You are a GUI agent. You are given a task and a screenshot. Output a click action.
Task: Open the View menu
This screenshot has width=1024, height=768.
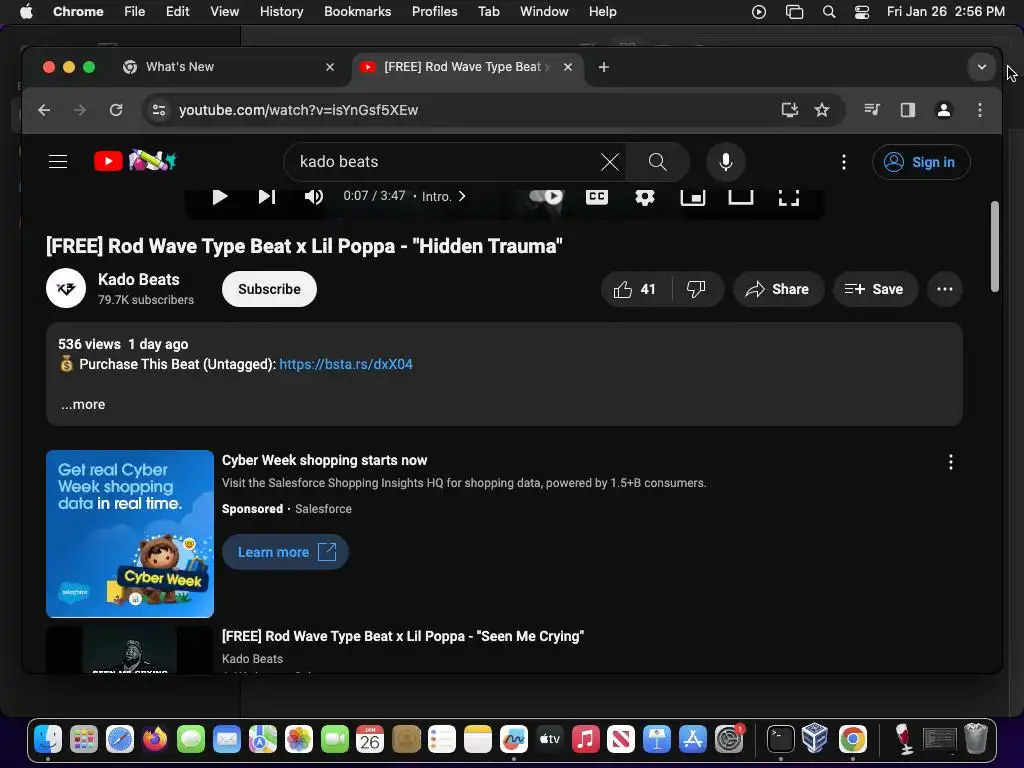[x=224, y=11]
